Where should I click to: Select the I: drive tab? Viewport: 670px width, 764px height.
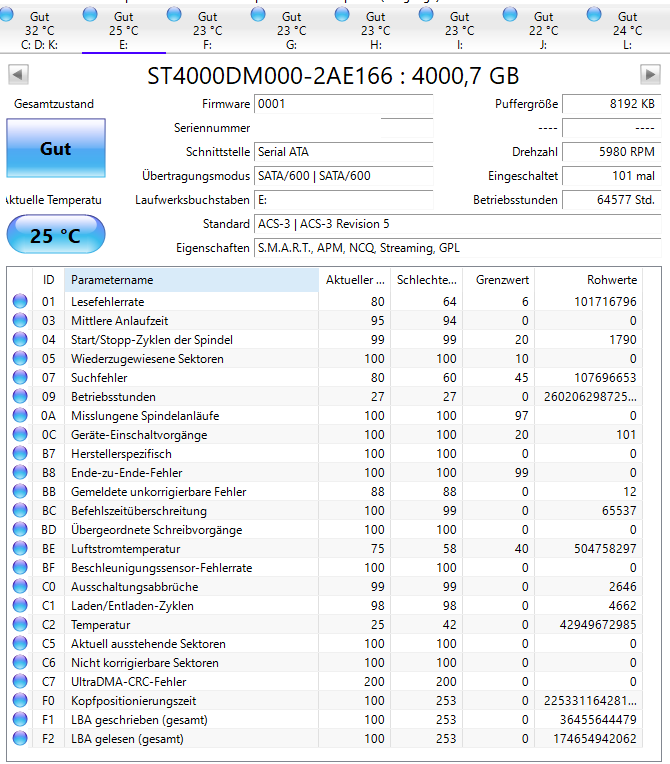tap(459, 30)
